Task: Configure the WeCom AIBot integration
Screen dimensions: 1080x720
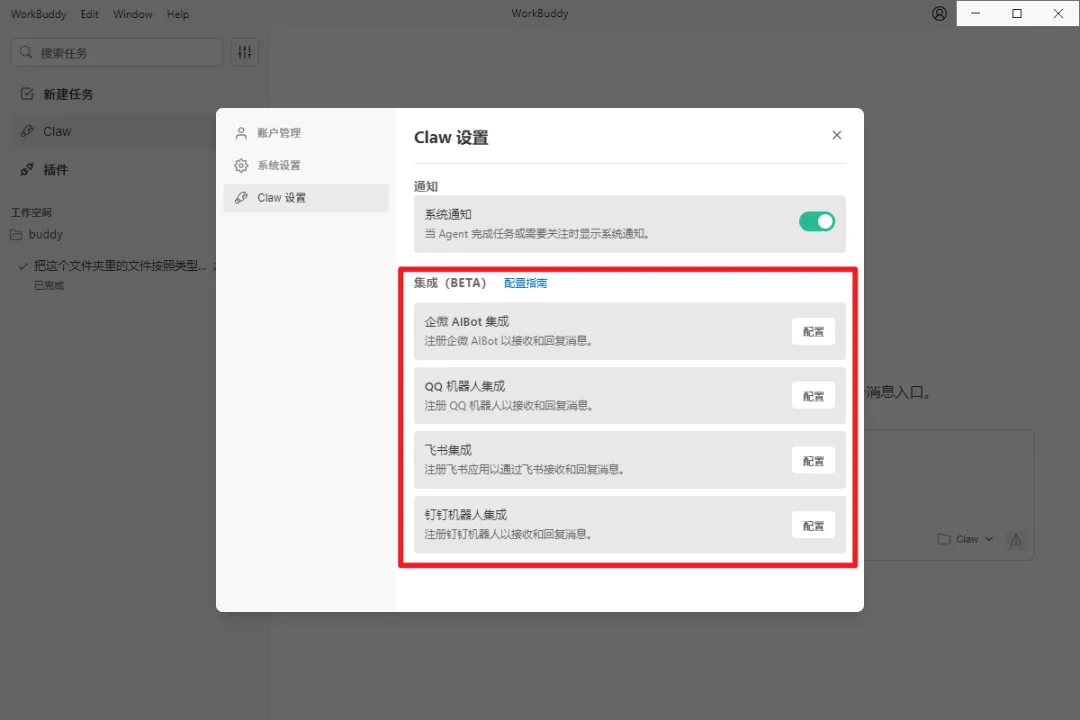Action: coord(813,332)
